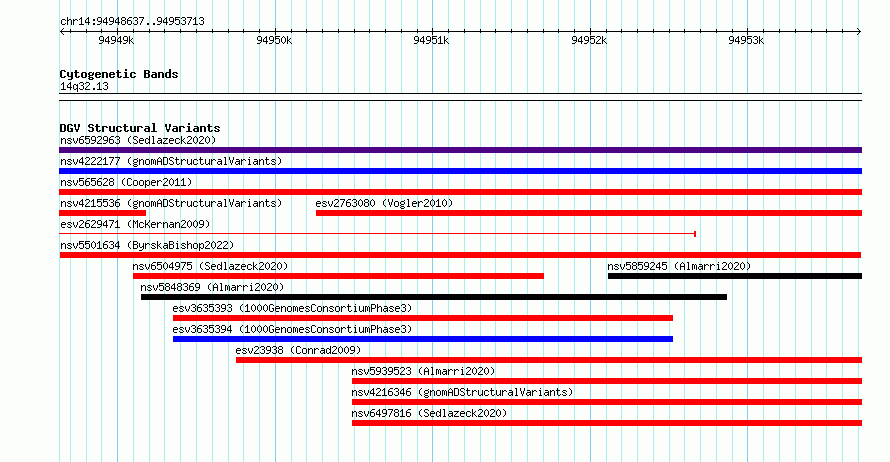This screenshot has height=462, width=890.
Task: Open the nsv6504975 (Sedlazeck2020) label
Action: click(x=210, y=266)
